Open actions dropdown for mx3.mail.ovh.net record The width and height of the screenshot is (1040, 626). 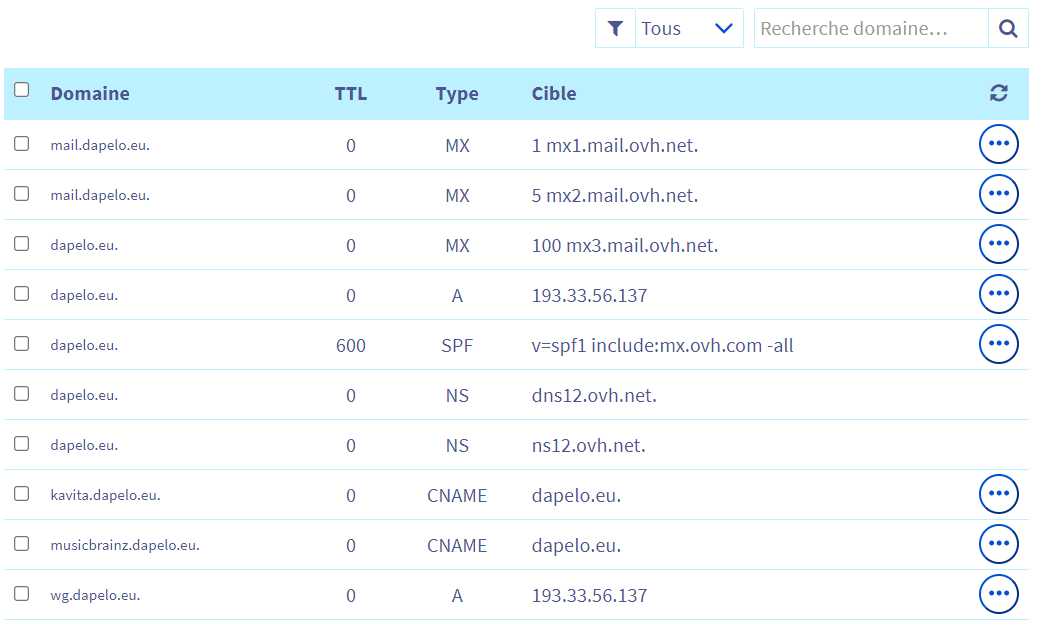[x=998, y=245]
